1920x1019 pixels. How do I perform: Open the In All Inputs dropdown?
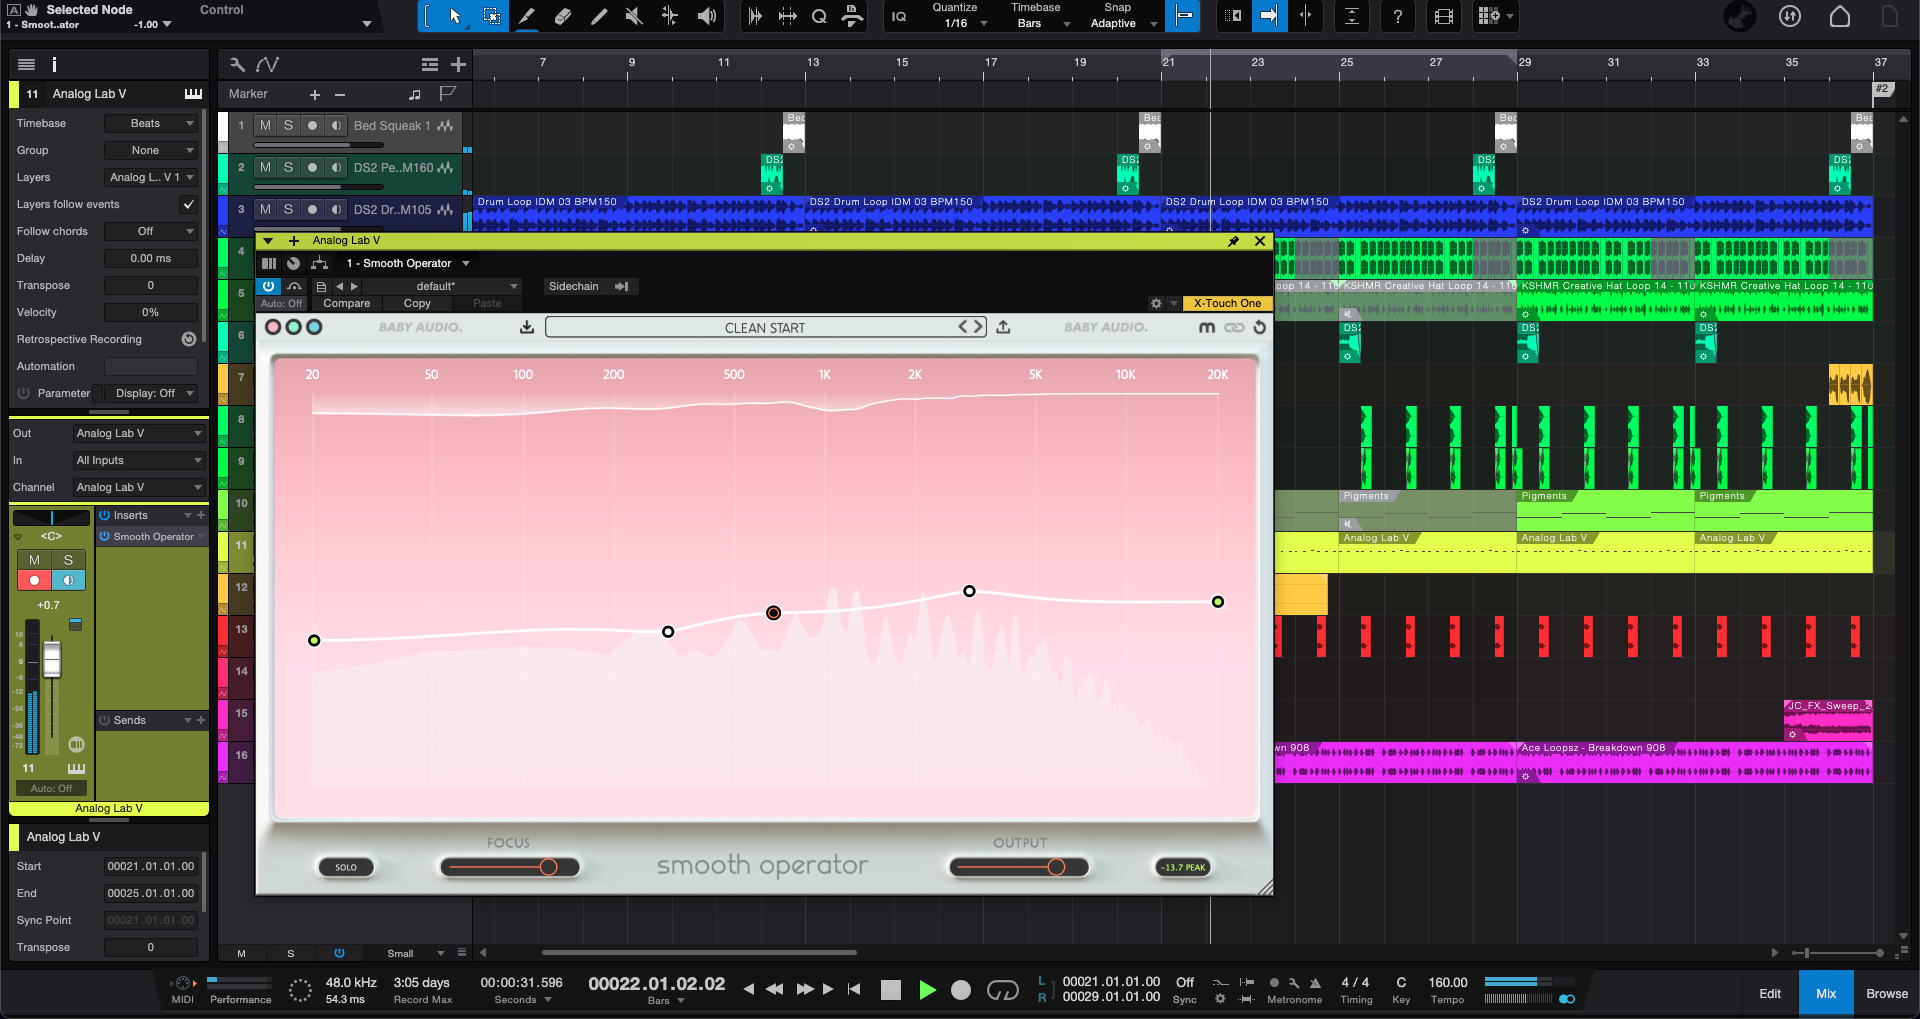[138, 460]
